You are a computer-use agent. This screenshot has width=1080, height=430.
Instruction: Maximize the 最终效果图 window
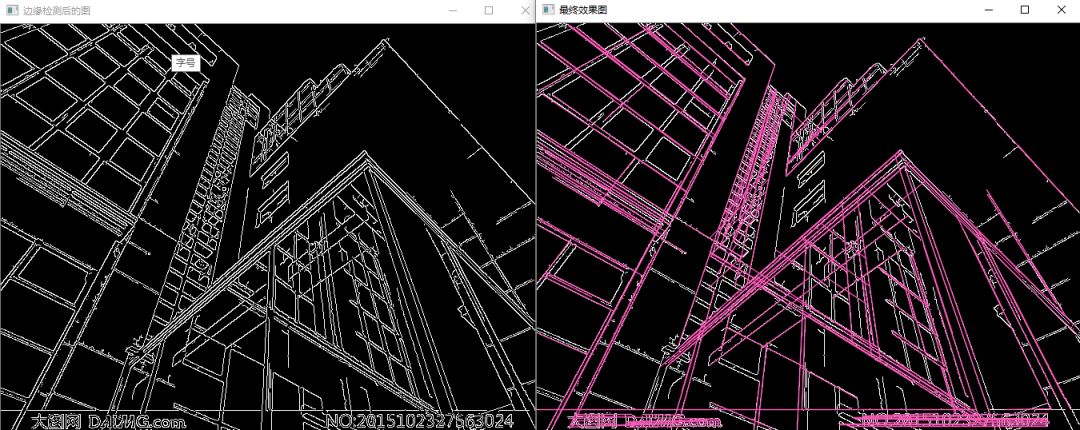(x=1025, y=10)
